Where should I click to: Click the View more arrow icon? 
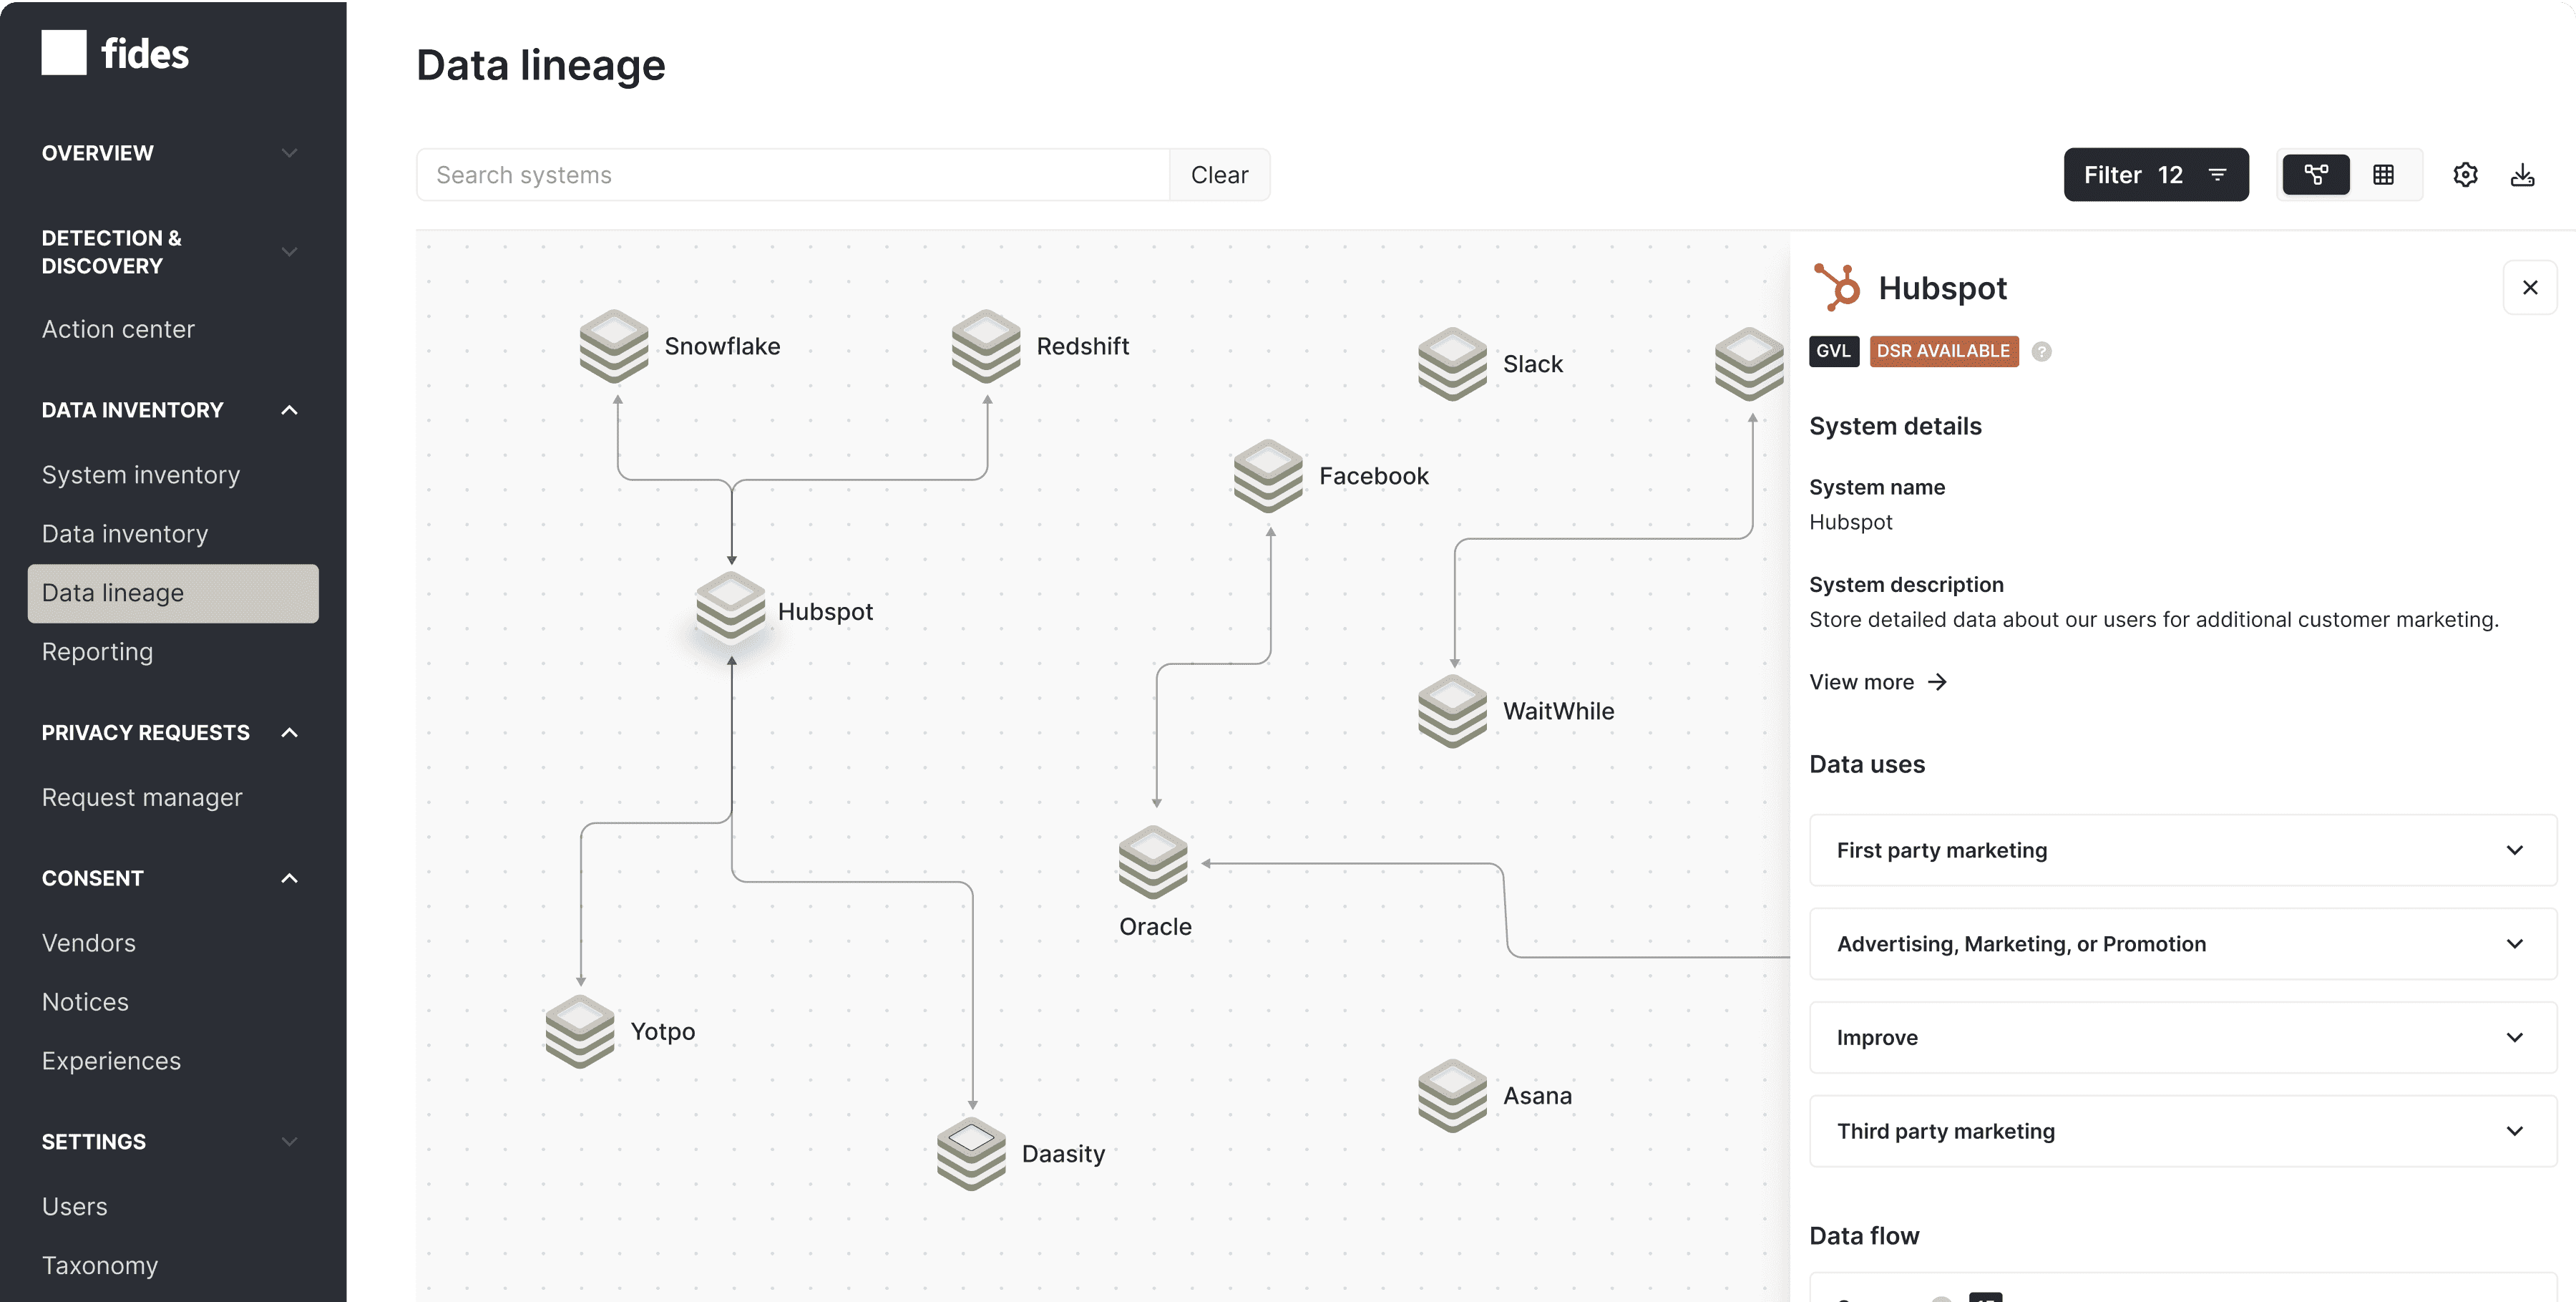point(1937,682)
